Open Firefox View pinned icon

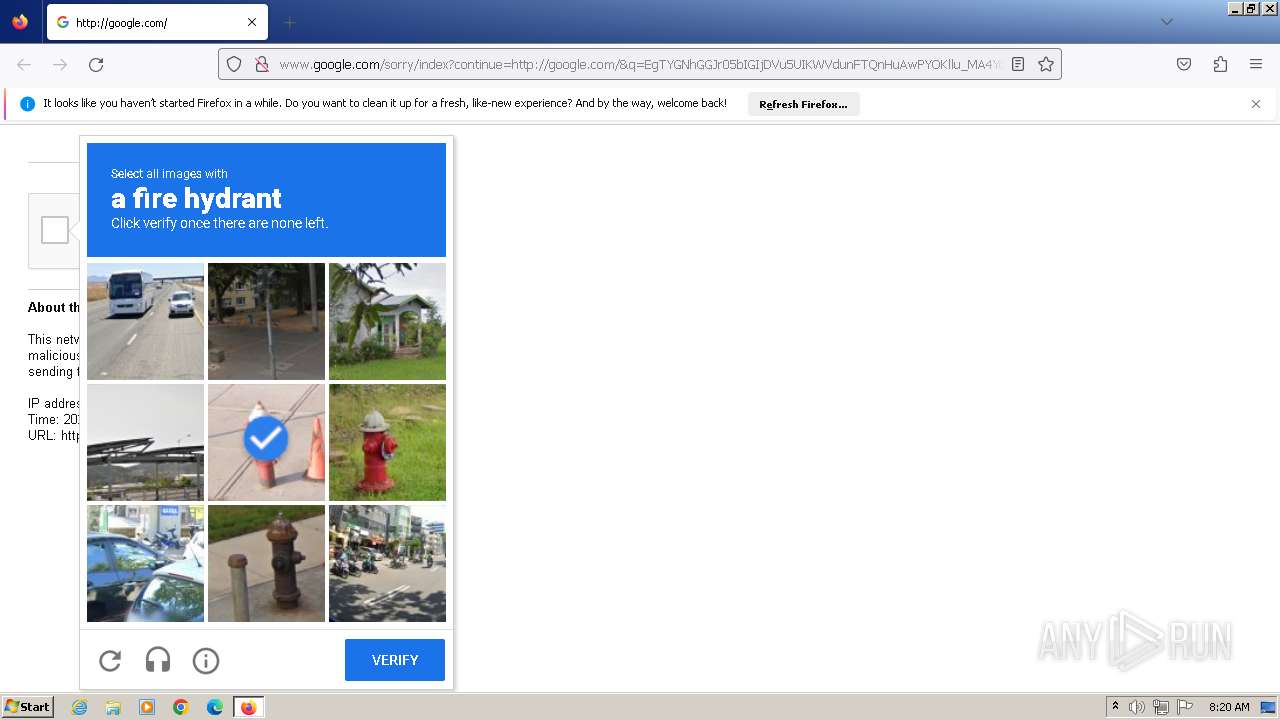(20, 22)
